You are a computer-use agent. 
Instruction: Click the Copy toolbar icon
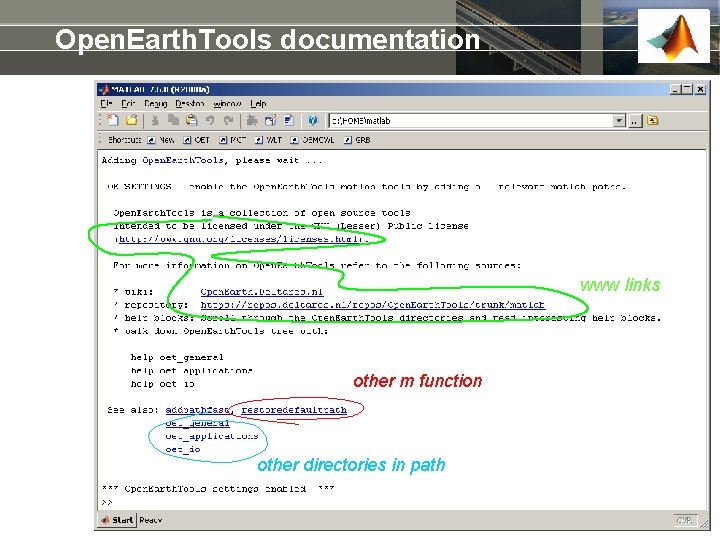point(173,120)
